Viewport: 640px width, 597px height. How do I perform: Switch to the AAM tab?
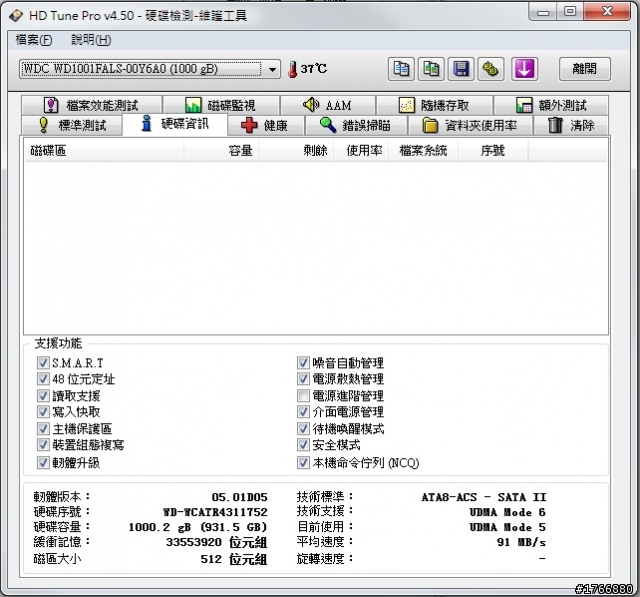pyautogui.click(x=328, y=105)
